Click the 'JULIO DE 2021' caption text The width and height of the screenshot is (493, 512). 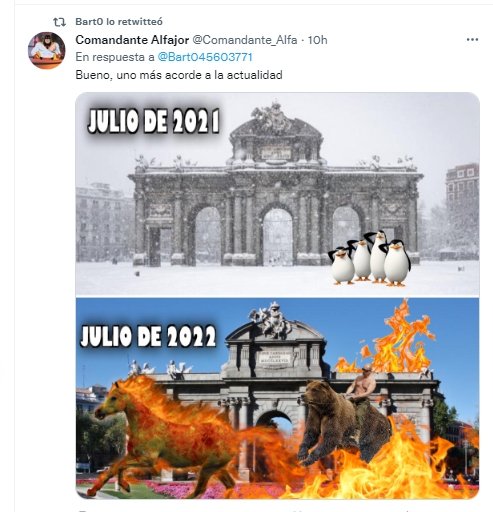(x=154, y=120)
